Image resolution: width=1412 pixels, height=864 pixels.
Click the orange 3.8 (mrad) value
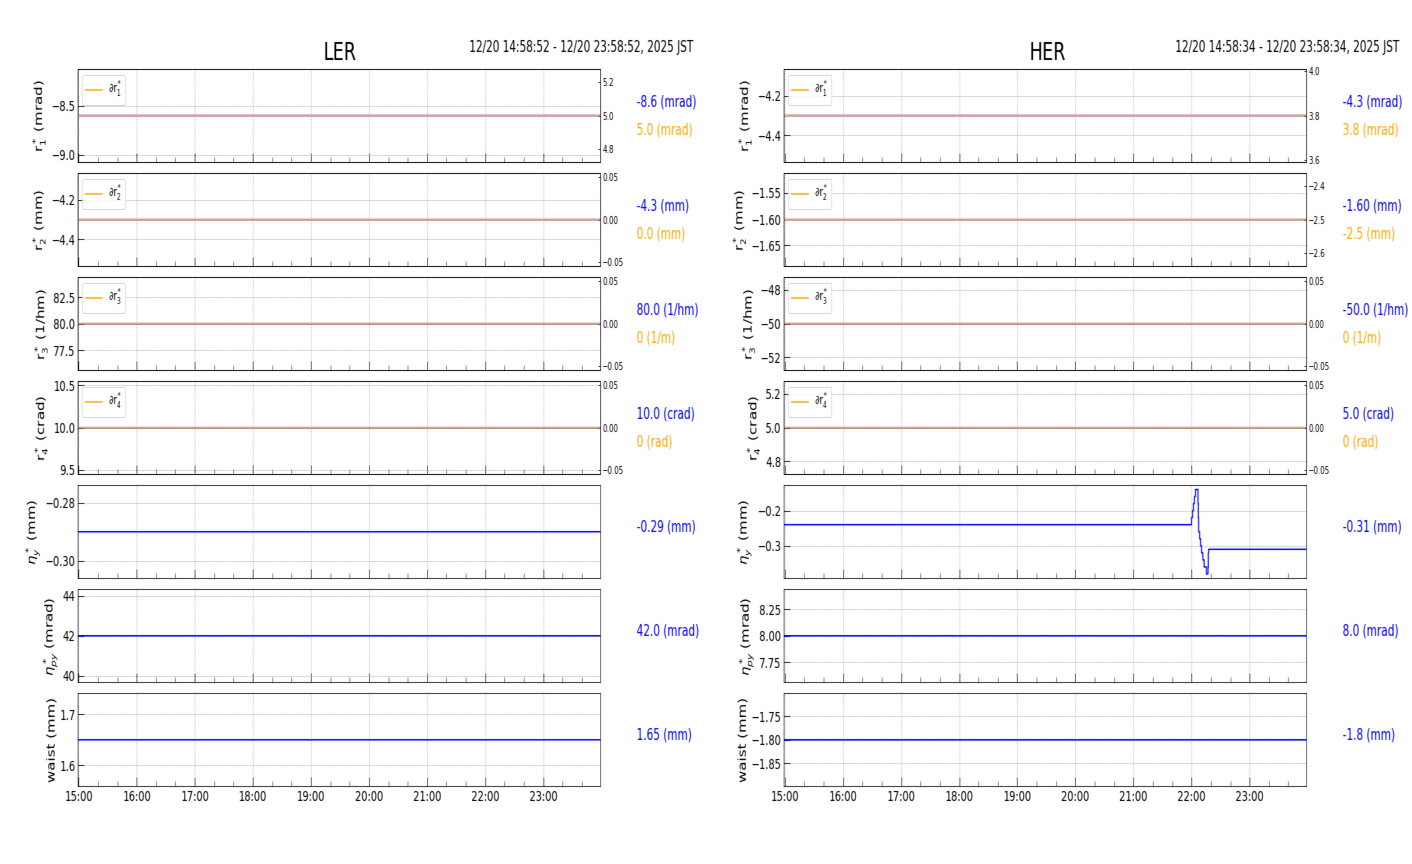1370,130
